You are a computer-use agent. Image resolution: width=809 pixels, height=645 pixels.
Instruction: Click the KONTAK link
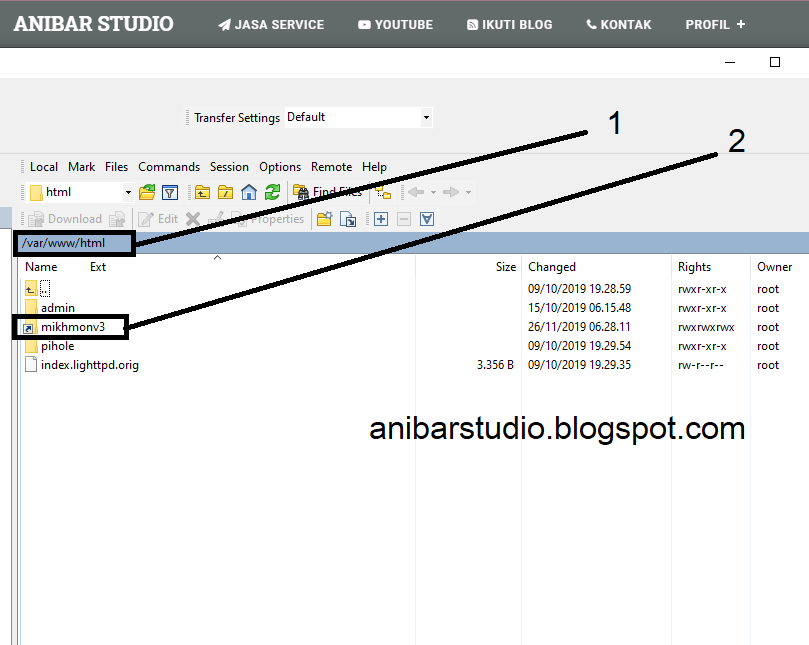click(619, 24)
